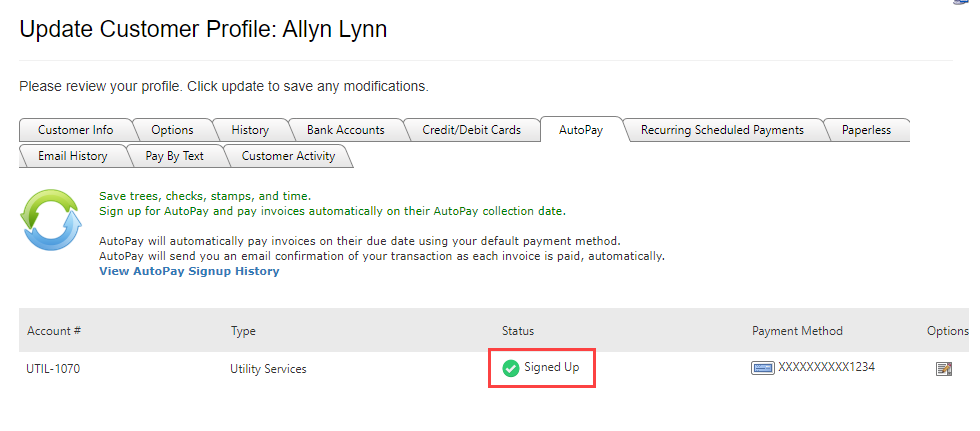Click the Status column header
The height and width of the screenshot is (431, 980).
pyautogui.click(x=518, y=330)
